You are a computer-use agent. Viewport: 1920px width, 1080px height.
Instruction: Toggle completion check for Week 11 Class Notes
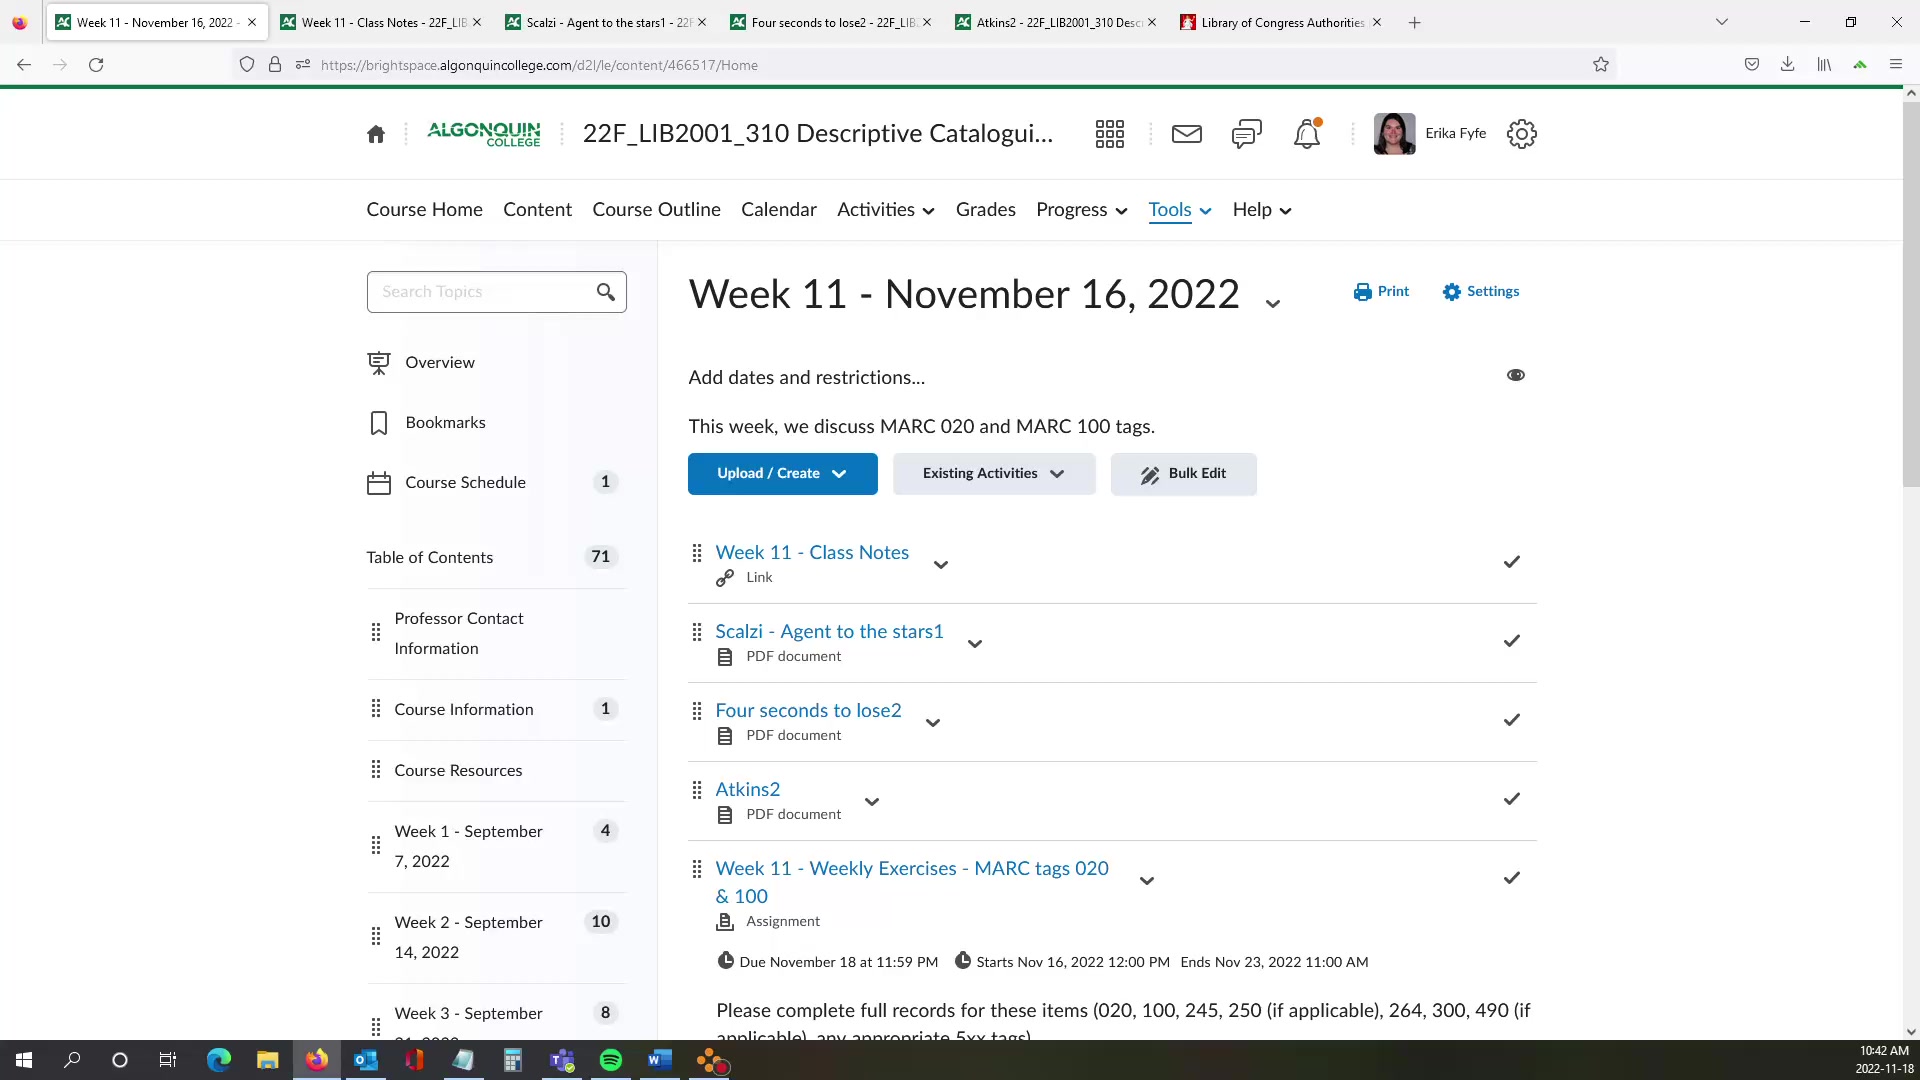[1511, 562]
